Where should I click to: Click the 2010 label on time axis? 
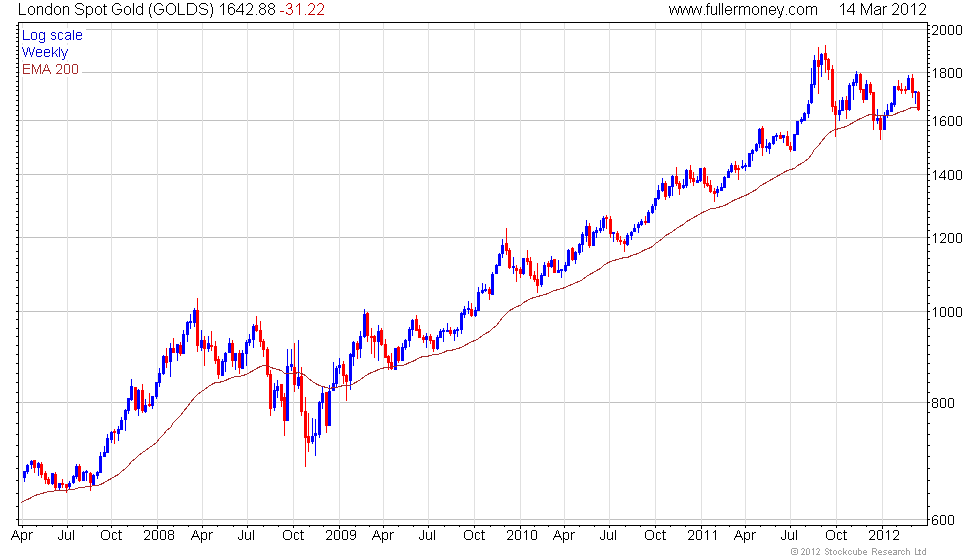[x=522, y=536]
